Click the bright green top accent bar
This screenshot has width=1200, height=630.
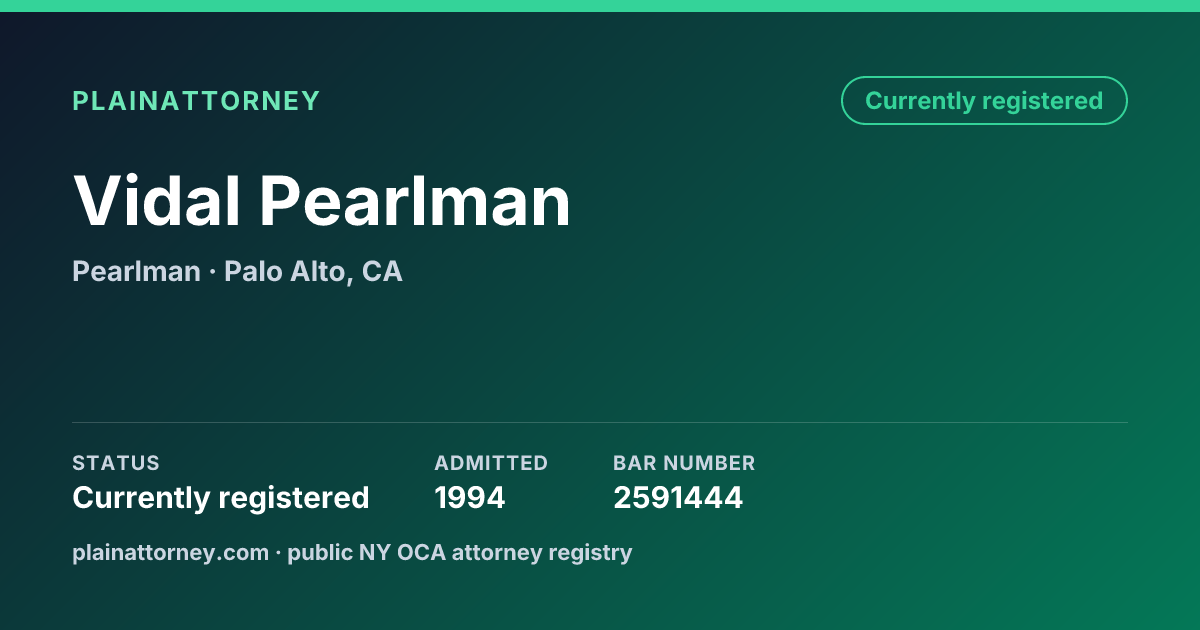pyautogui.click(x=600, y=6)
